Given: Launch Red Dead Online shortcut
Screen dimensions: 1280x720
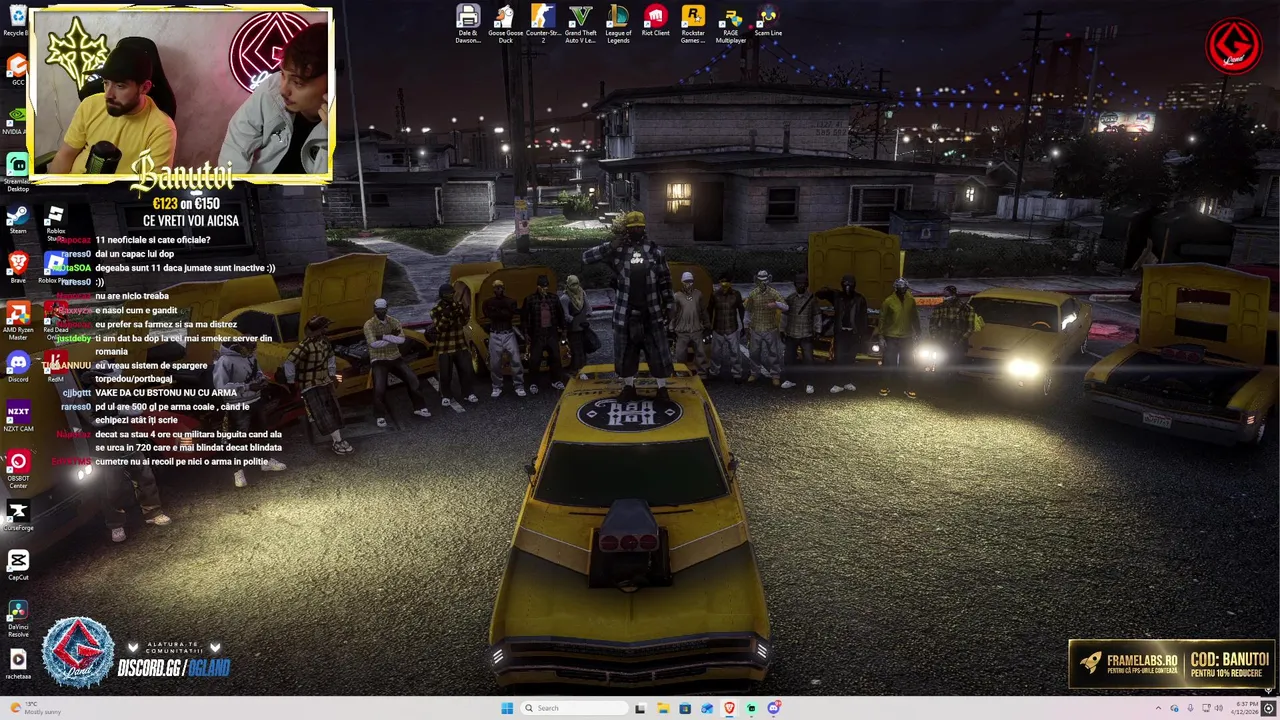Looking at the screenshot, I should 55,322.
